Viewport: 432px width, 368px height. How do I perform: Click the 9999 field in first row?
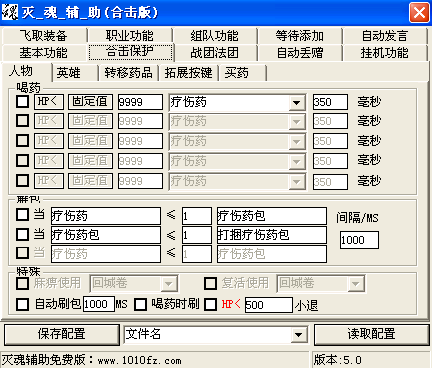(140, 102)
